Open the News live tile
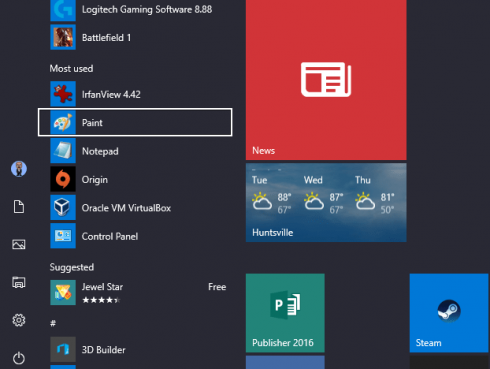The width and height of the screenshot is (490, 369). [326, 79]
